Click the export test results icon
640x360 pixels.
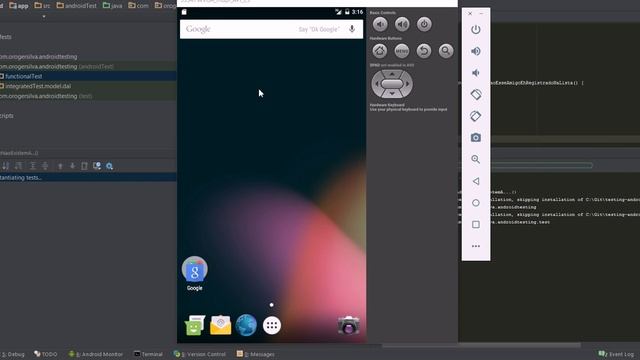[84, 166]
